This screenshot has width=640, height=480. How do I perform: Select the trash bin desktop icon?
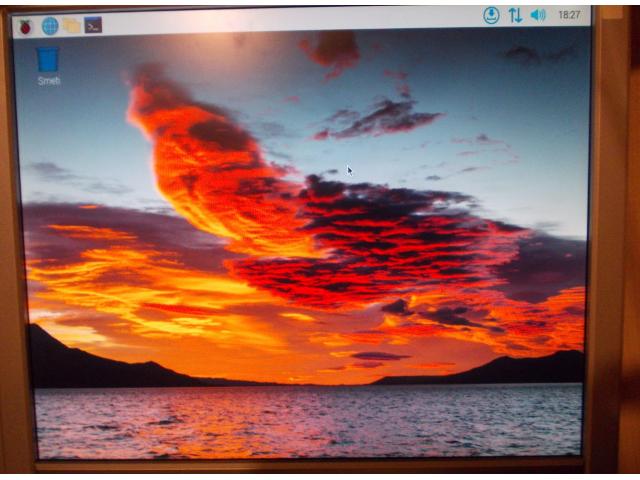48,66
